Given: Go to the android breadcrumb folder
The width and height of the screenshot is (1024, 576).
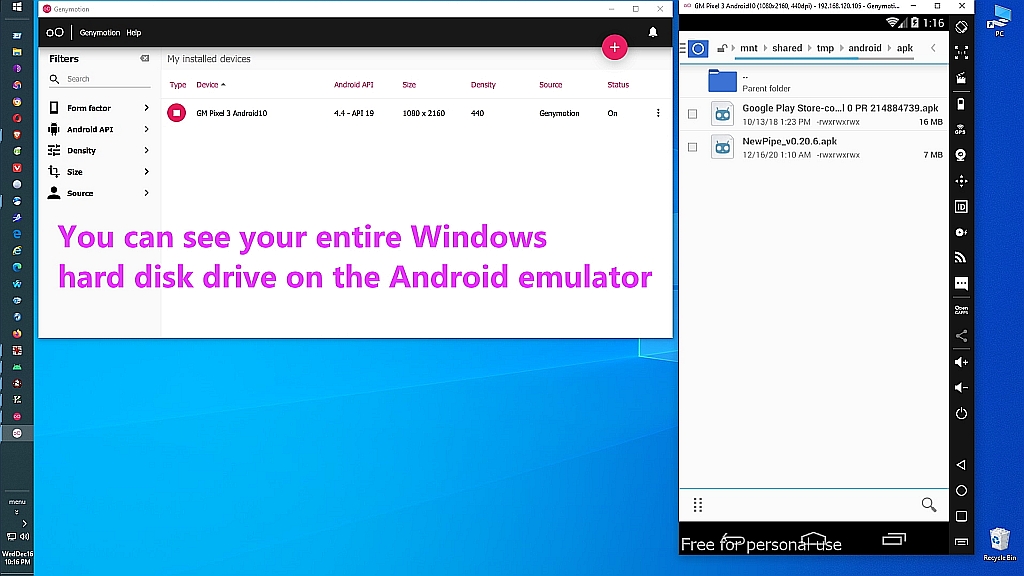Looking at the screenshot, I should point(865,48).
